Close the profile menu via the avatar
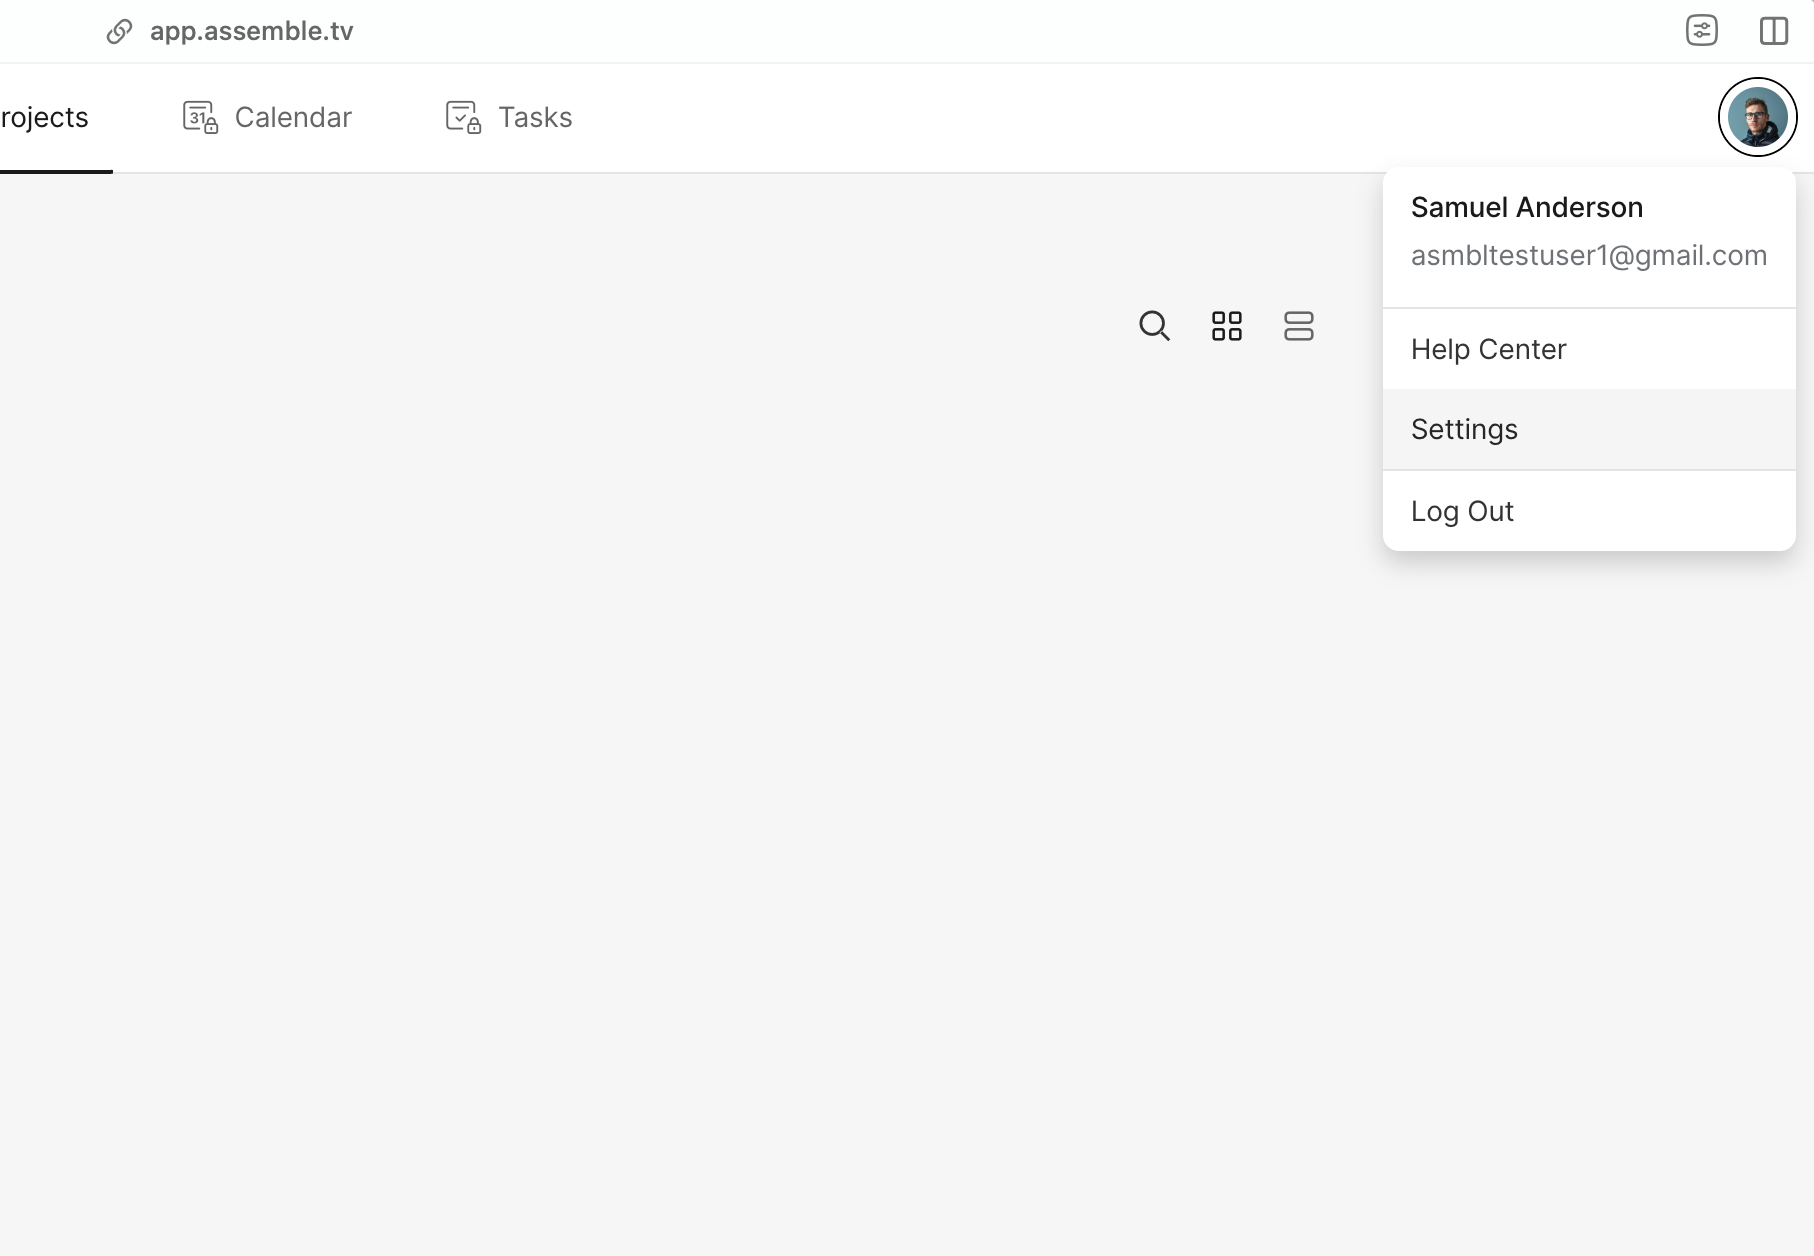The image size is (1814, 1256). [x=1757, y=117]
